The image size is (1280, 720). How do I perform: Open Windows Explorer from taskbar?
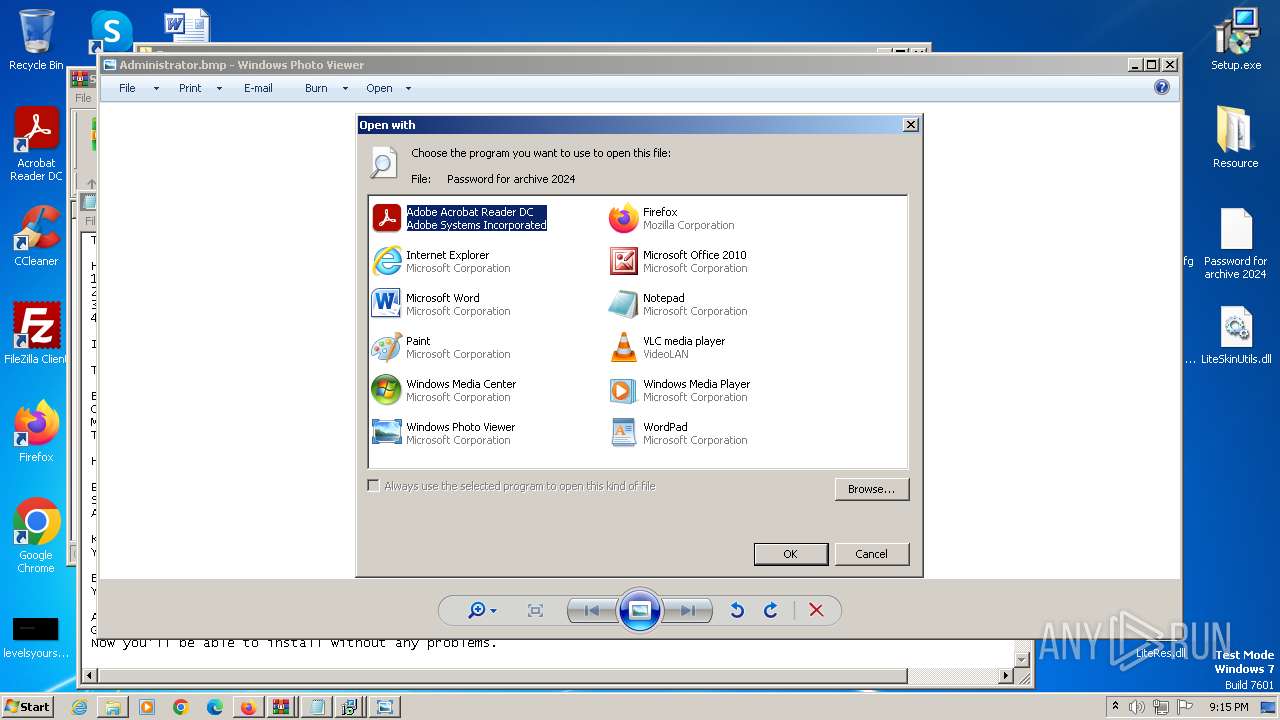[113, 707]
